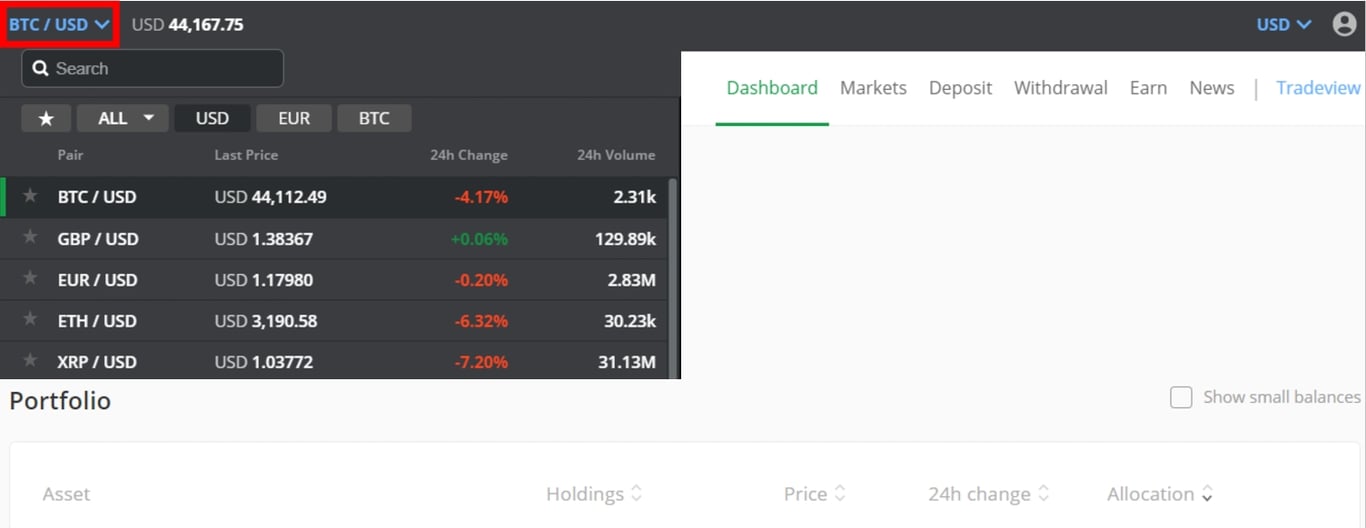Click the user account profile icon
Viewport: 1366px width, 528px height.
pyautogui.click(x=1344, y=24)
